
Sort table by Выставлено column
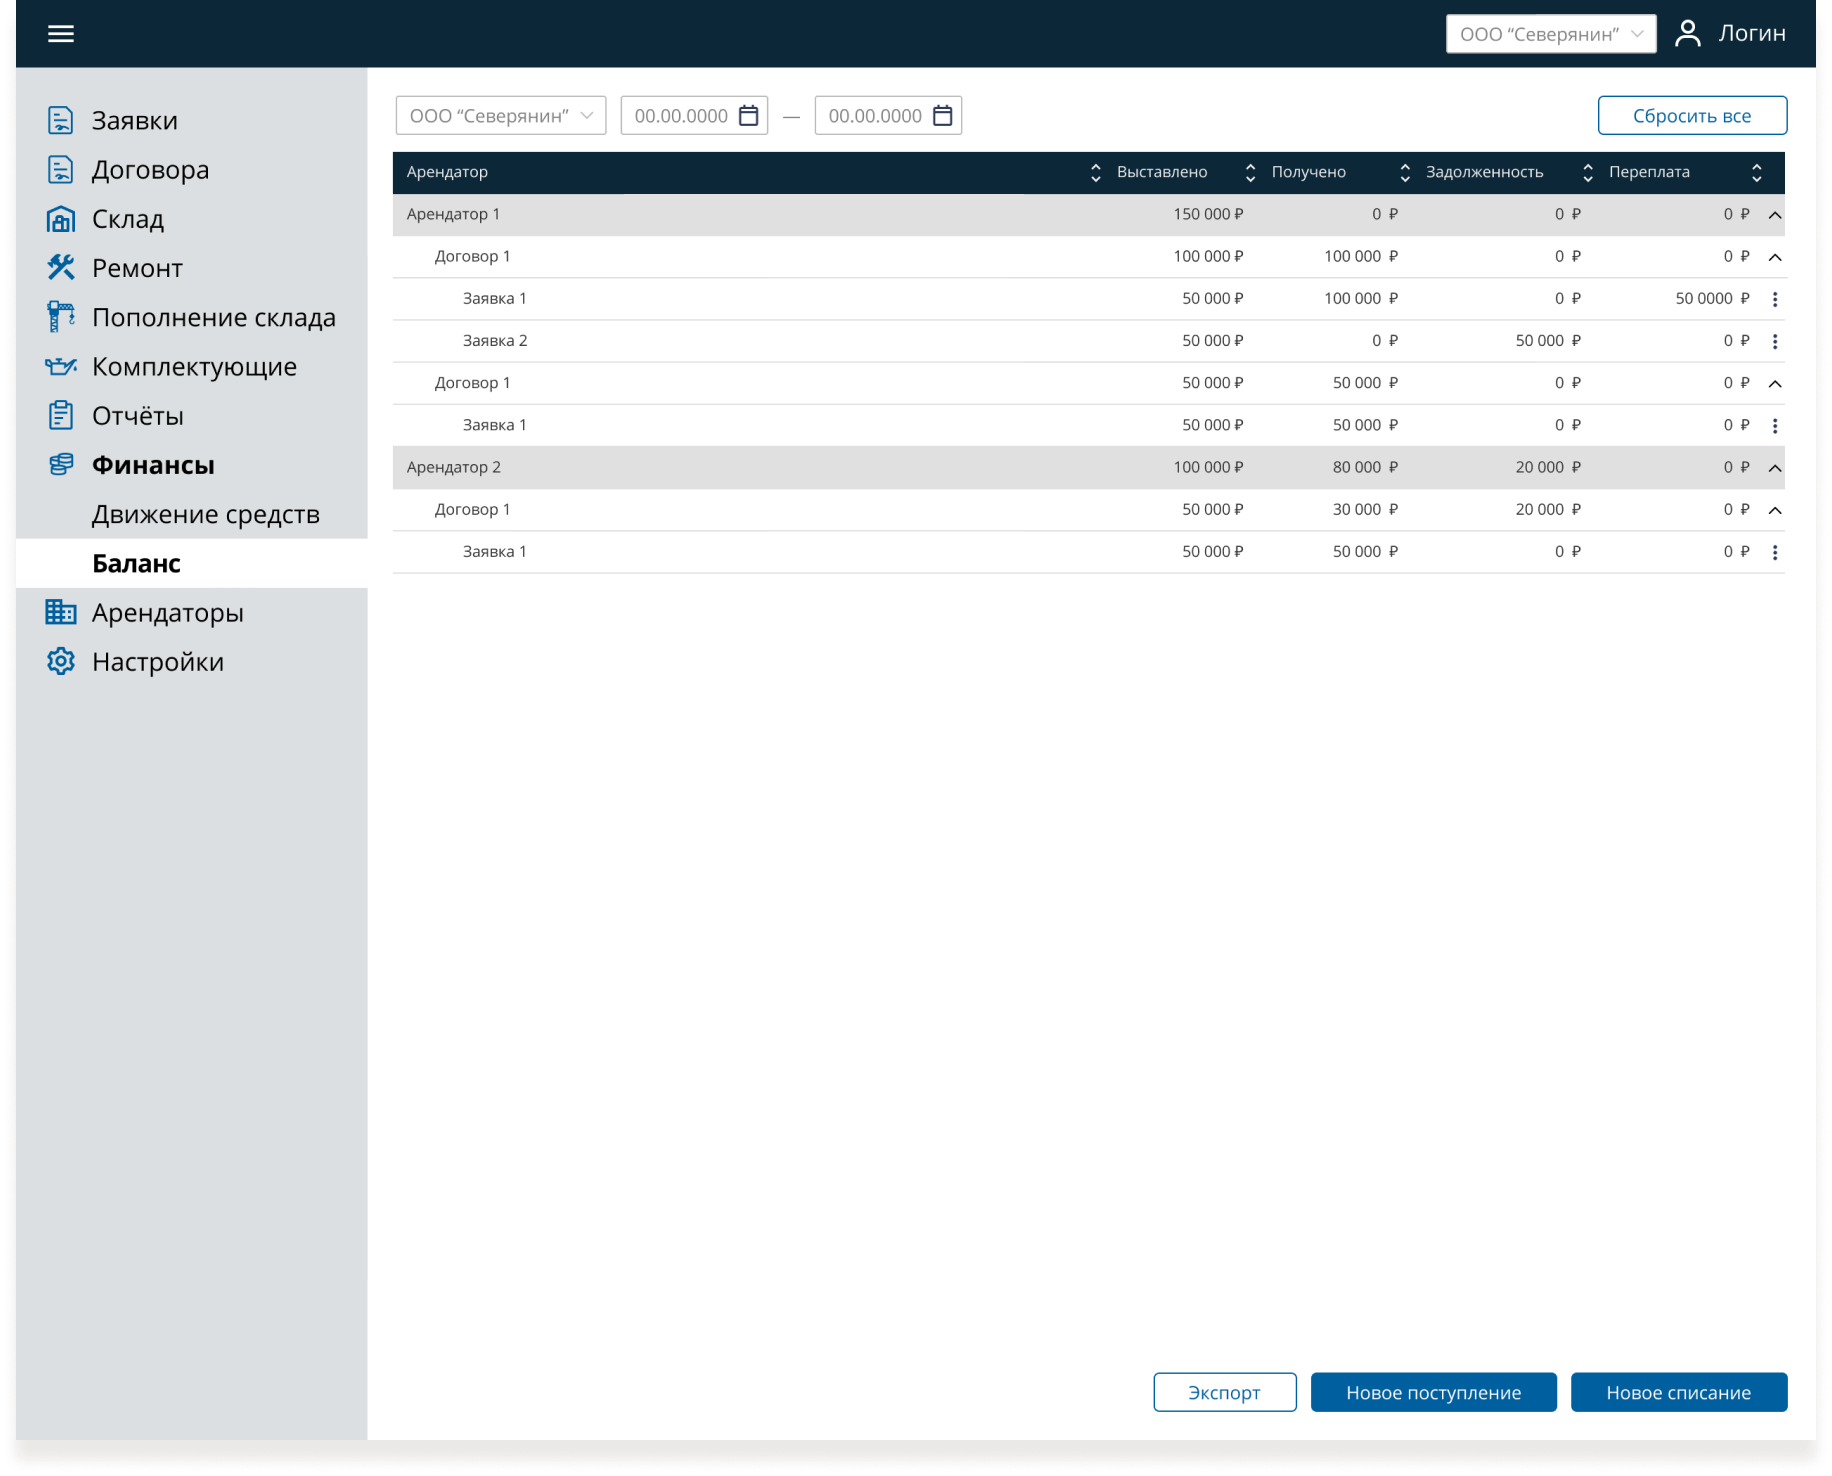click(x=1249, y=173)
